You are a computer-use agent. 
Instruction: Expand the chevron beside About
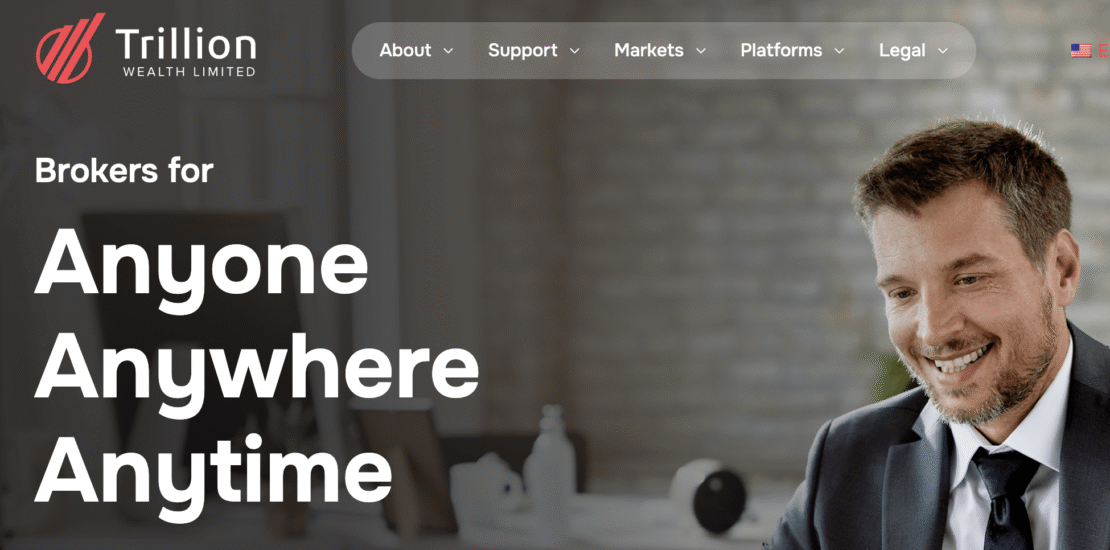pyautogui.click(x=448, y=51)
